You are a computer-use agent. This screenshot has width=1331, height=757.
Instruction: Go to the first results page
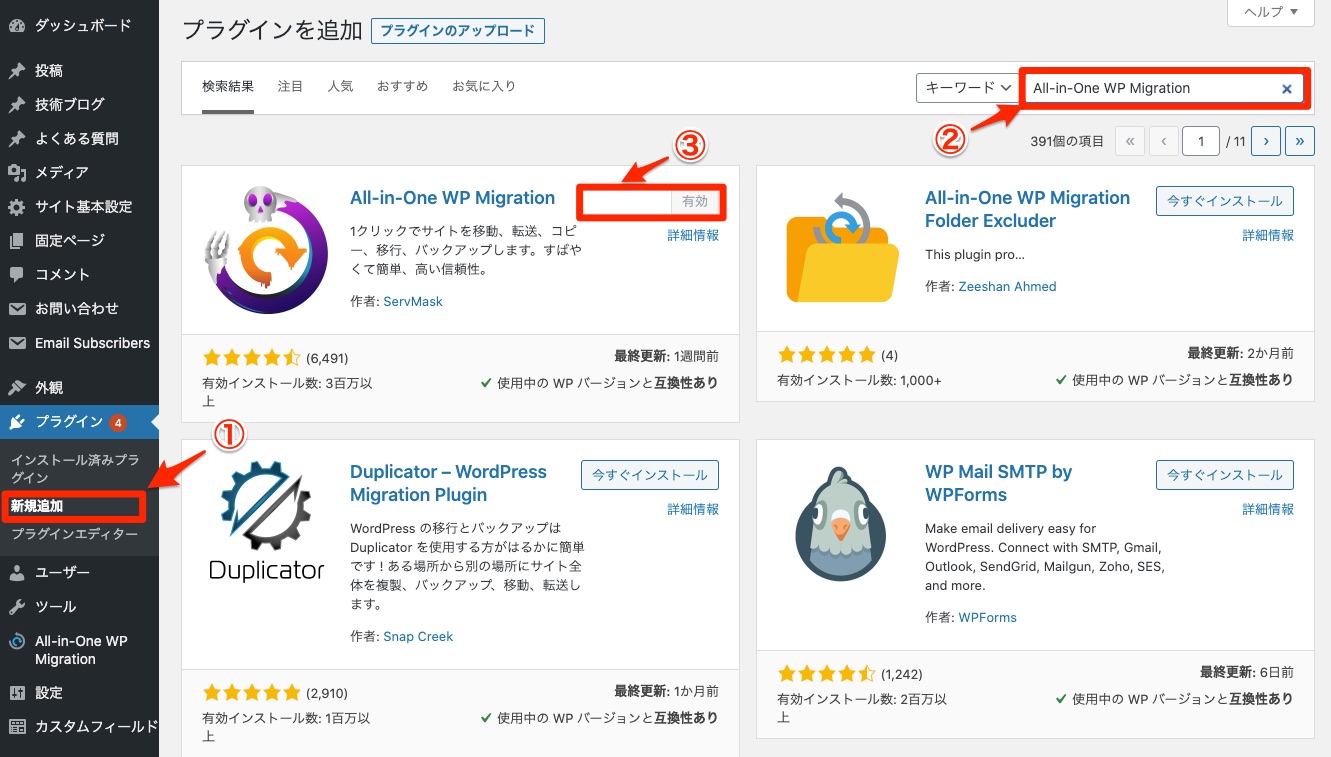point(1129,142)
